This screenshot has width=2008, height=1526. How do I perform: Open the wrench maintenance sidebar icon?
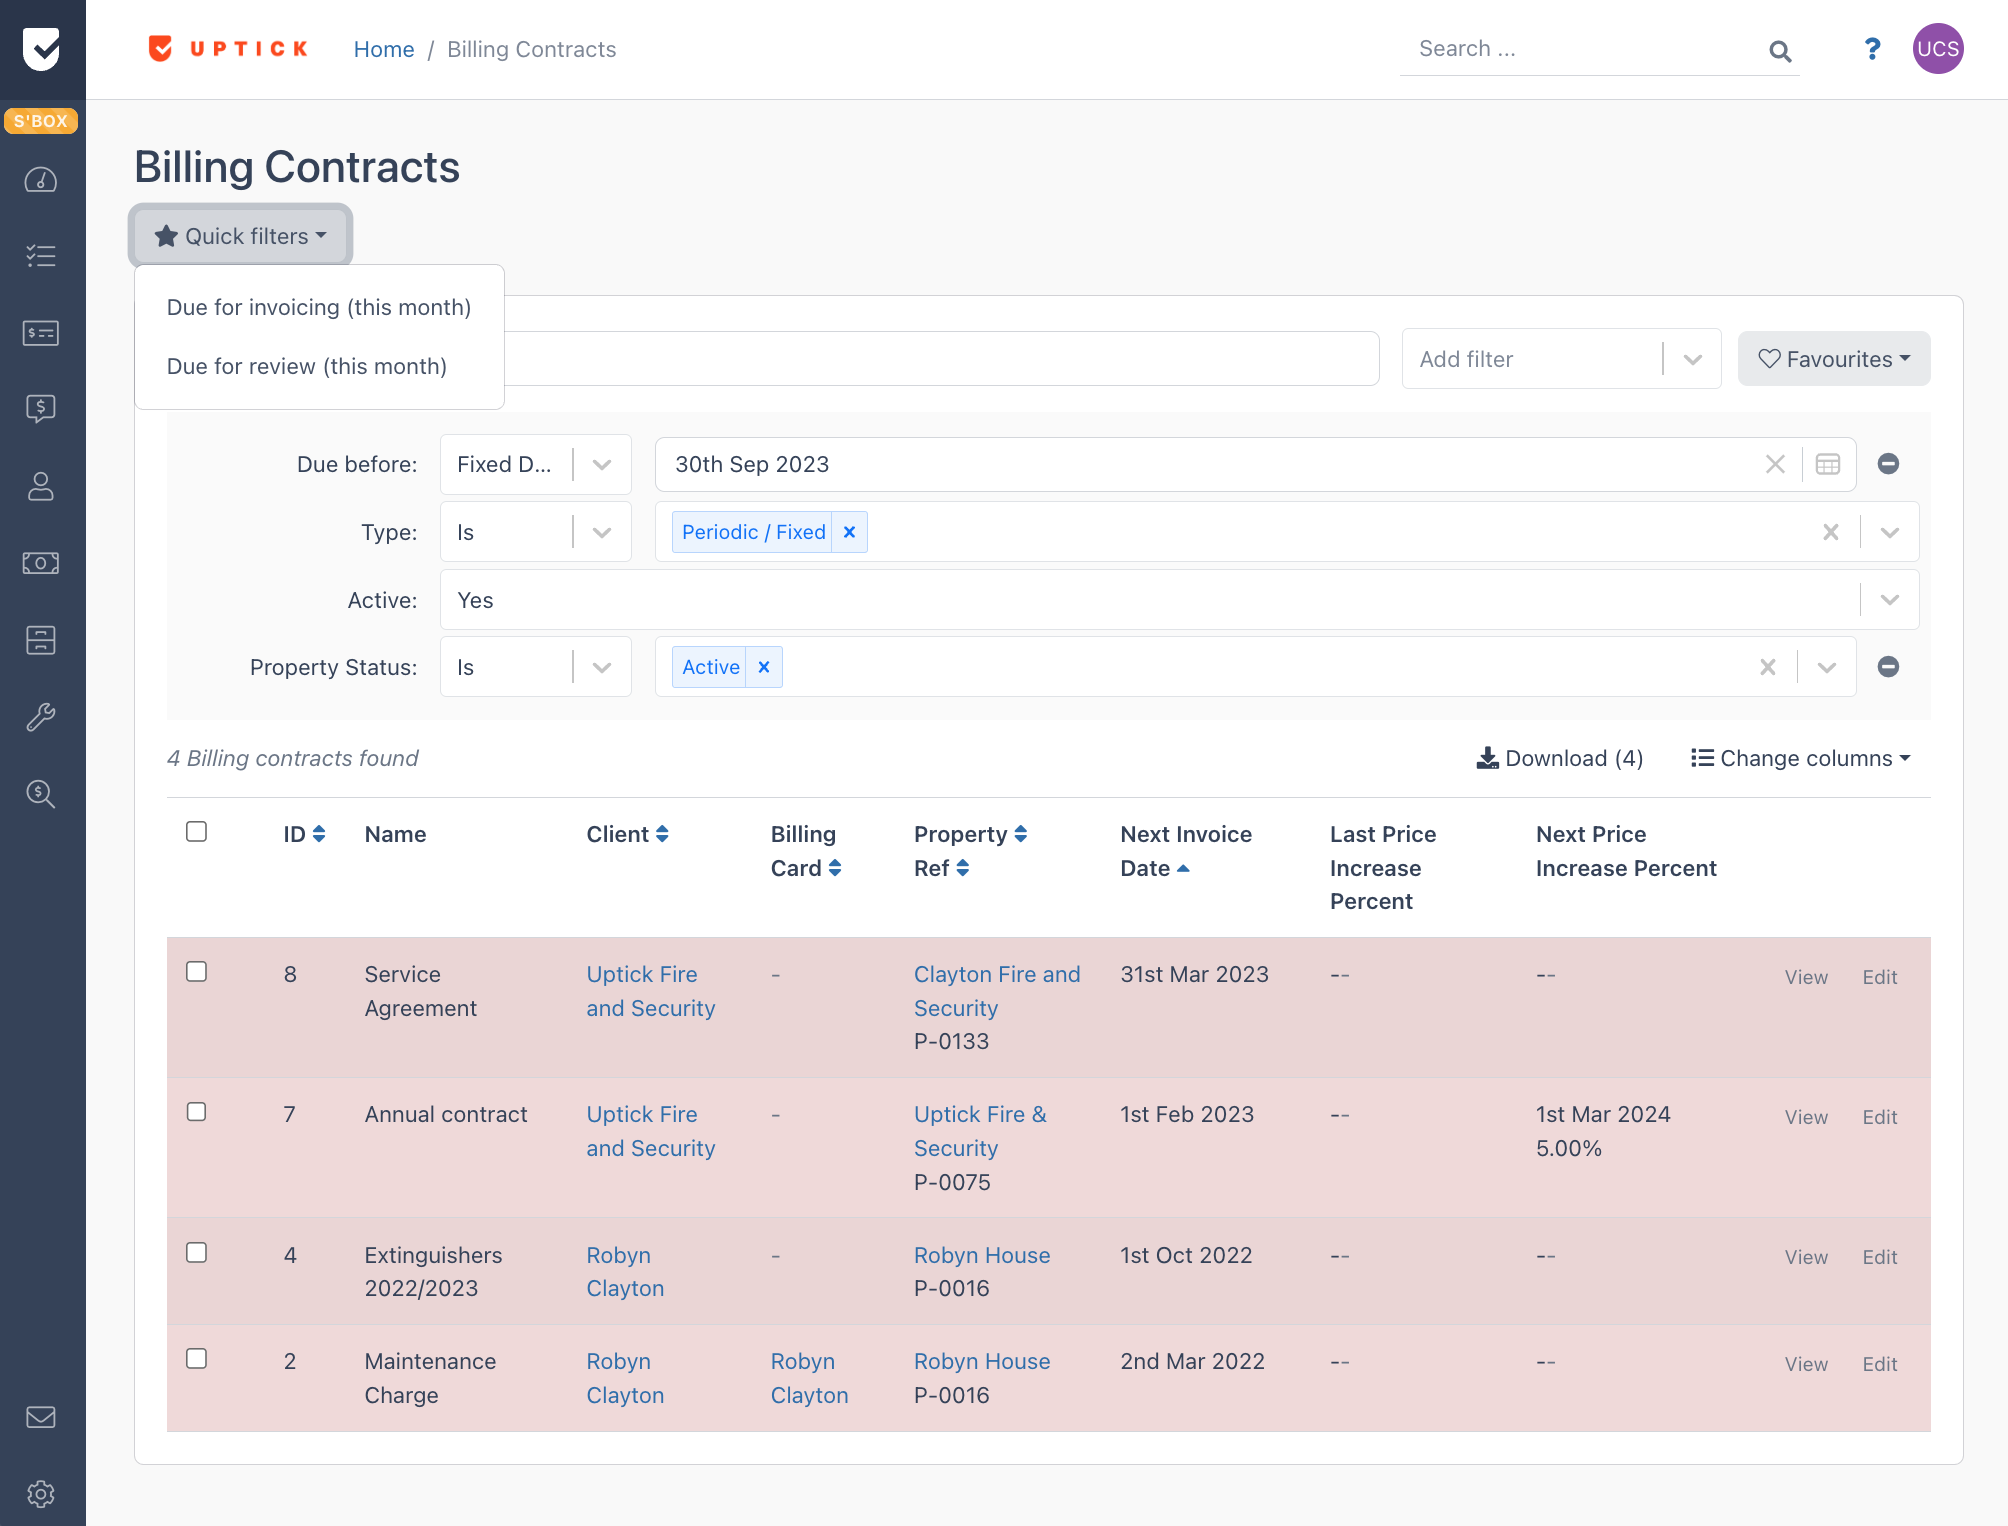pos(41,716)
